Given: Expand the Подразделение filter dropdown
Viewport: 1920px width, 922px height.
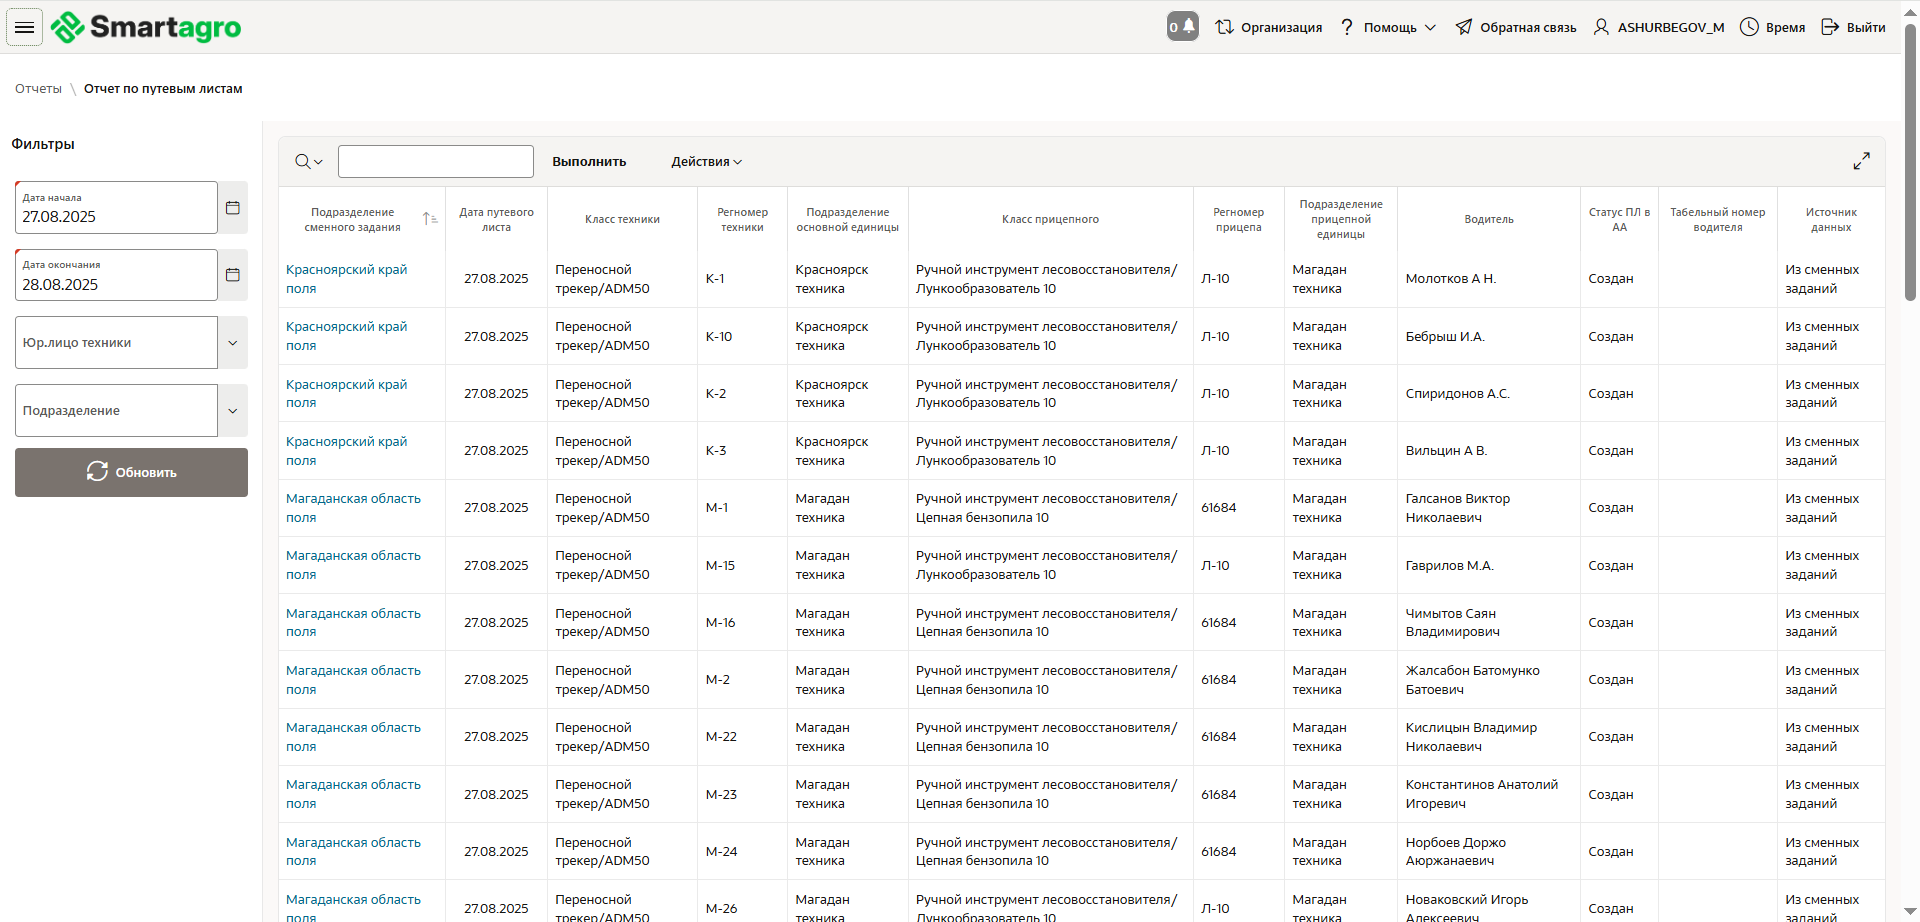Looking at the screenshot, I should [x=233, y=411].
